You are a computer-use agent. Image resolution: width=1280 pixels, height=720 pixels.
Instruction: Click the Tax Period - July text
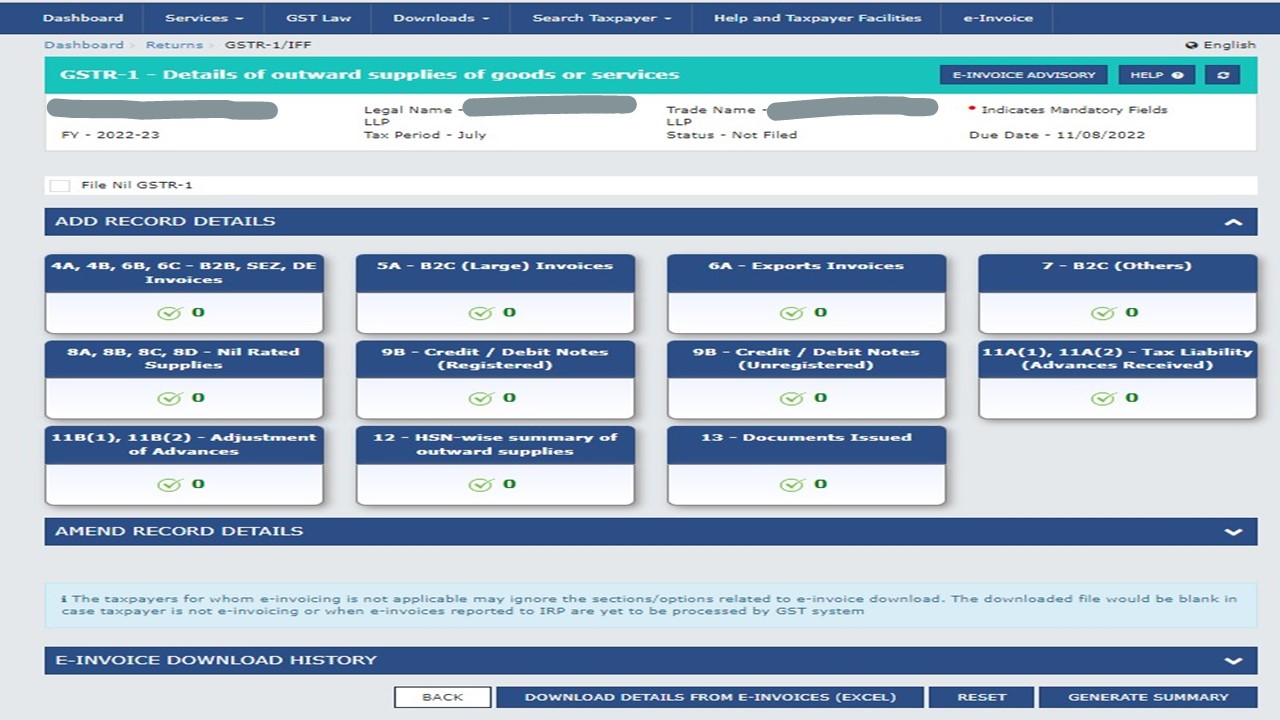(425, 135)
